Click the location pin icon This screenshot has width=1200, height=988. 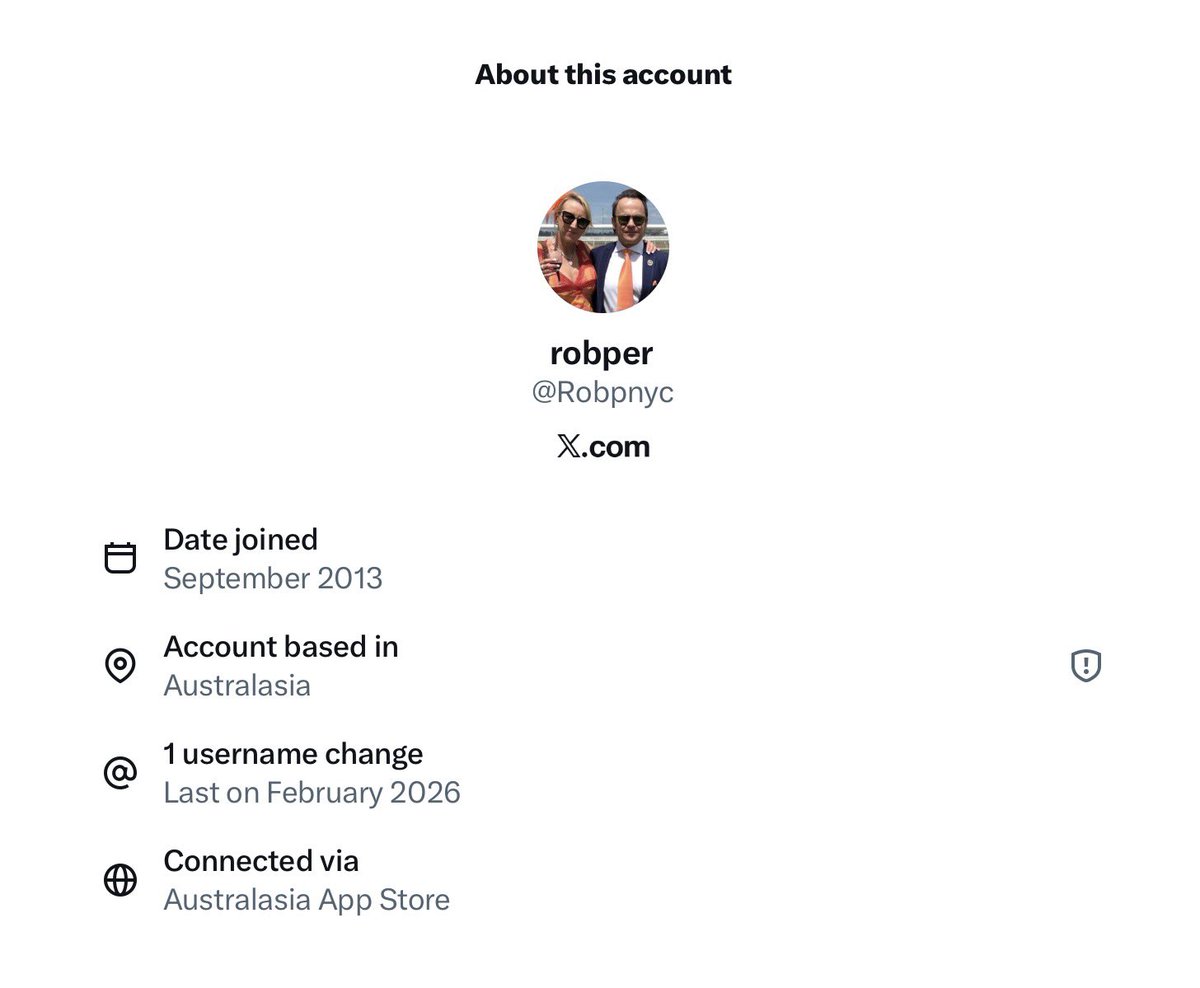click(120, 665)
